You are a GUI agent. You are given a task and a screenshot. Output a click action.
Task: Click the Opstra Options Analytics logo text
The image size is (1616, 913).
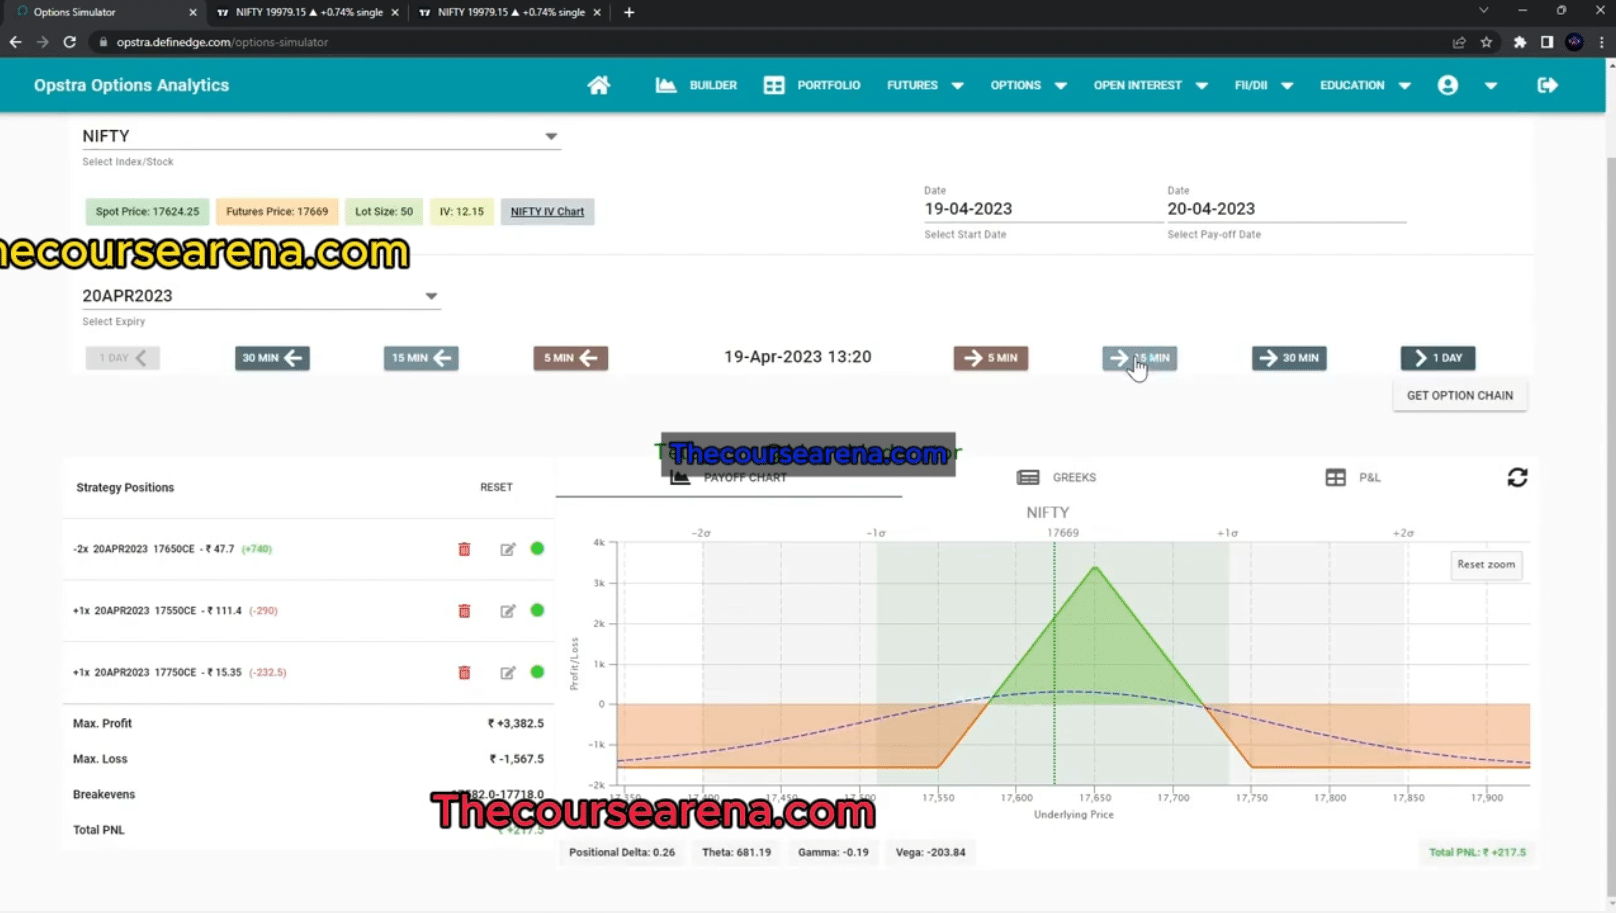tap(131, 85)
